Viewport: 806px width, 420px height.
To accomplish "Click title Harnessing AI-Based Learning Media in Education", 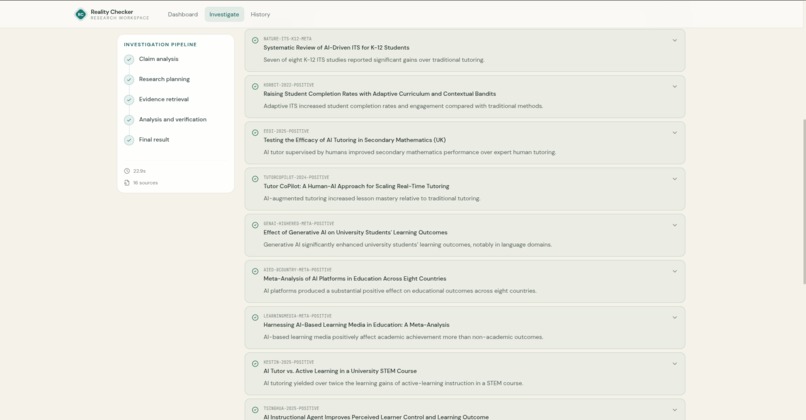I will click(356, 325).
